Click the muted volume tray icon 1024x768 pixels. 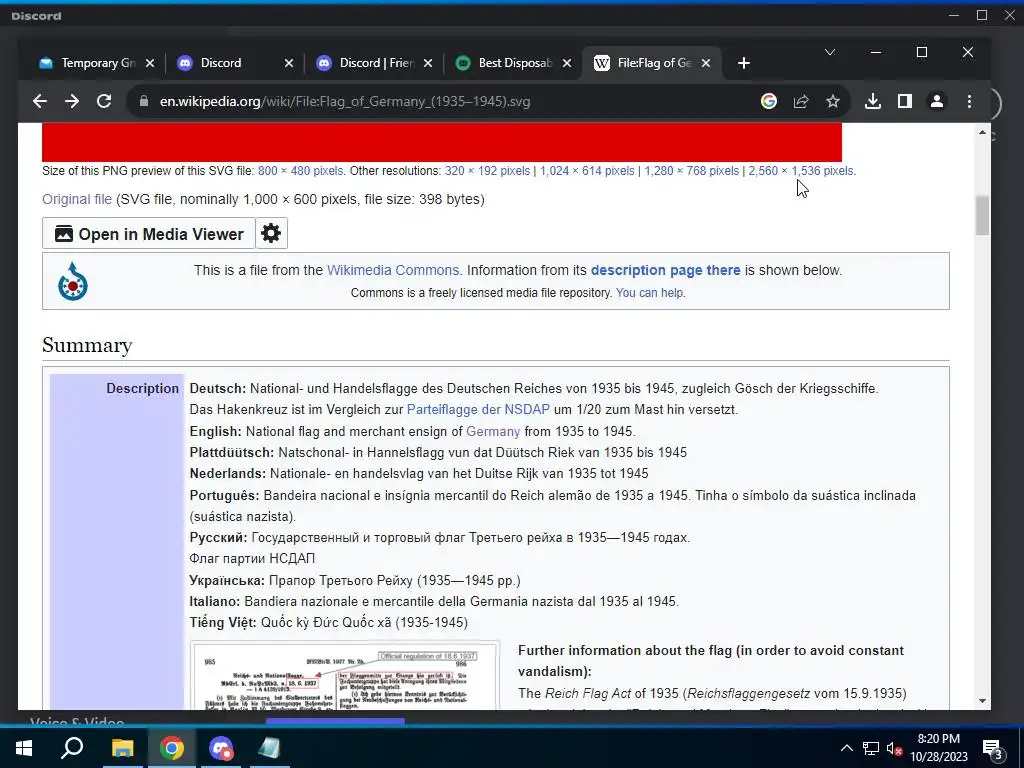(x=894, y=748)
